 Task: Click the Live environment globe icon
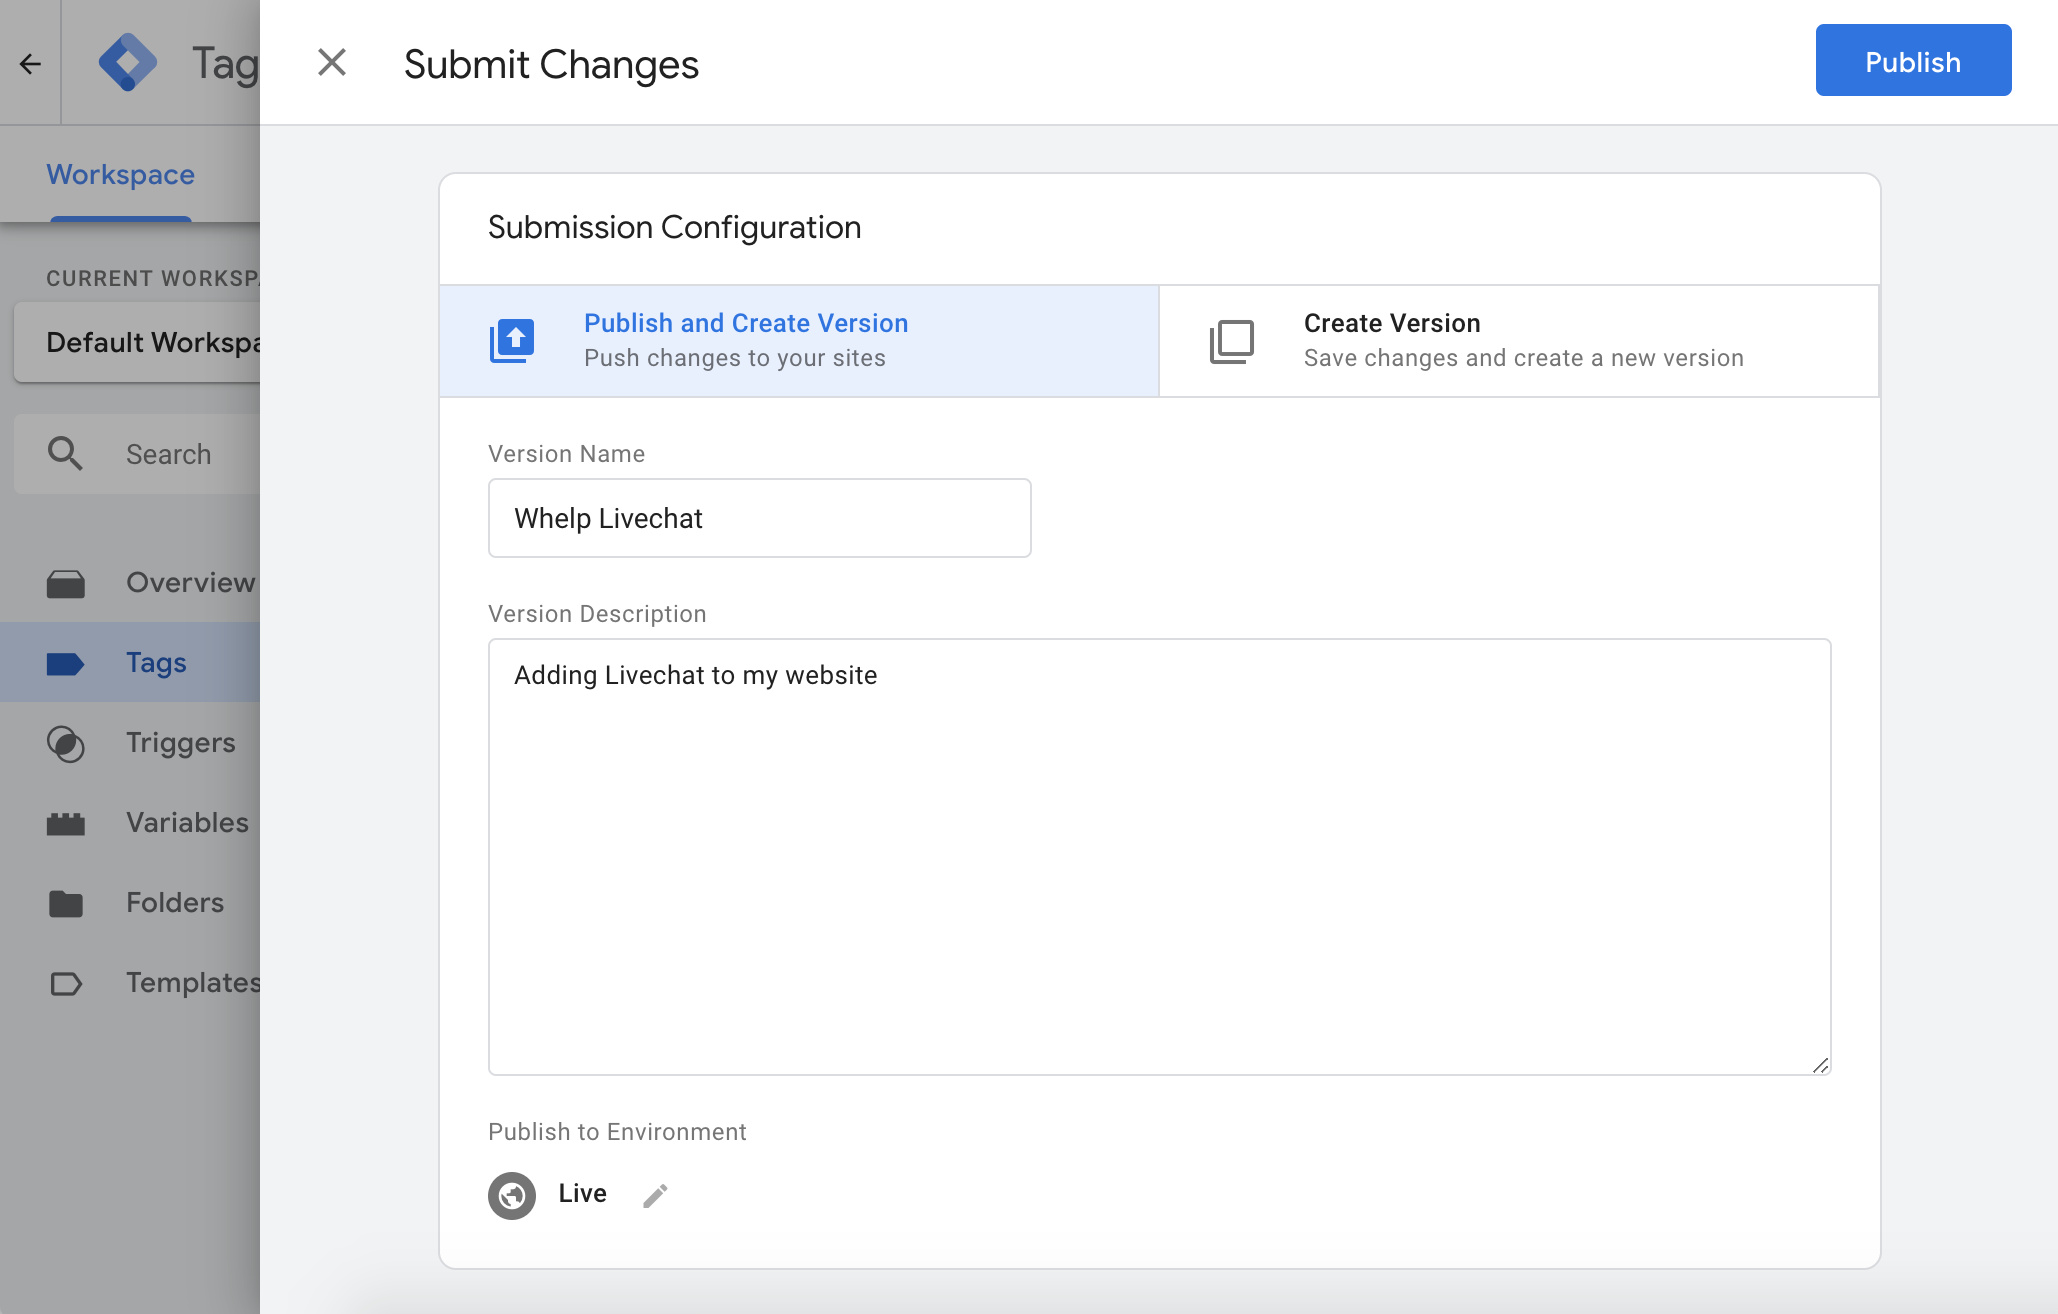tap(512, 1195)
